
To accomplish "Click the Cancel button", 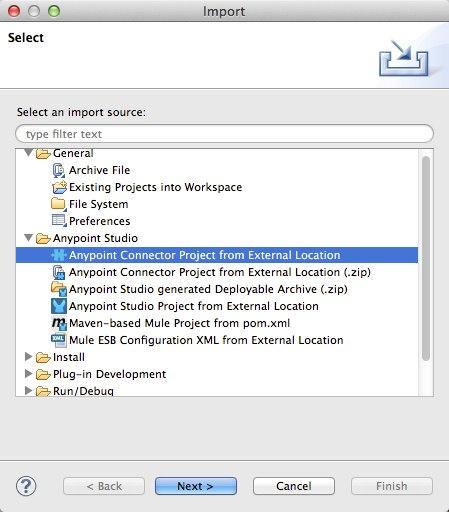I will (294, 486).
